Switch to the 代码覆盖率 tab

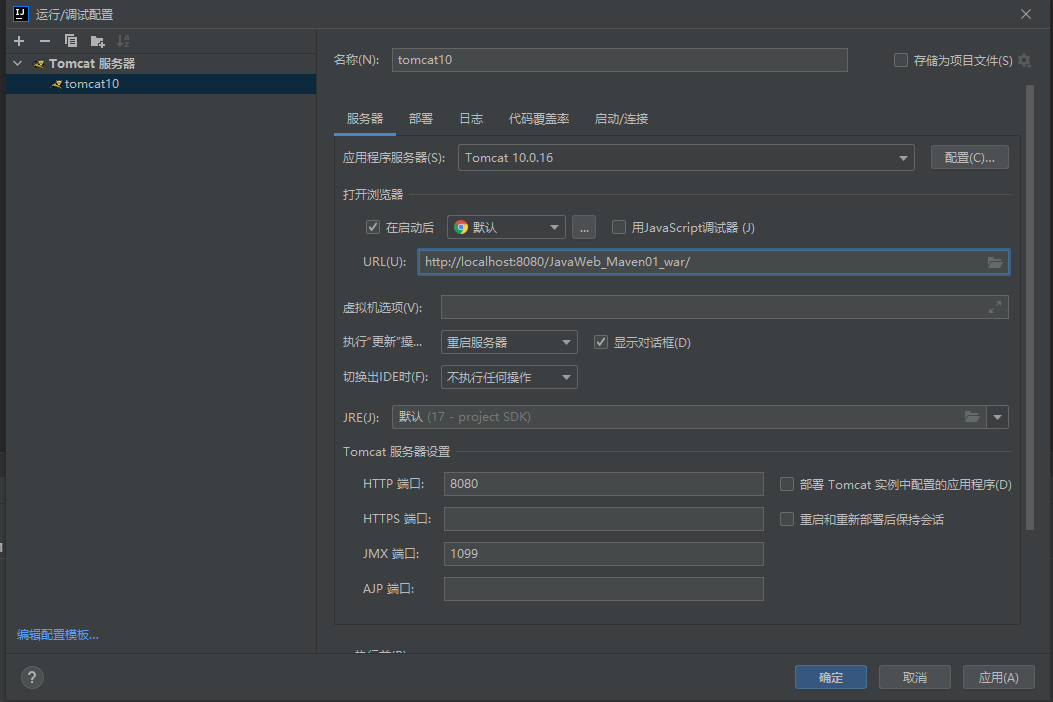(539, 119)
